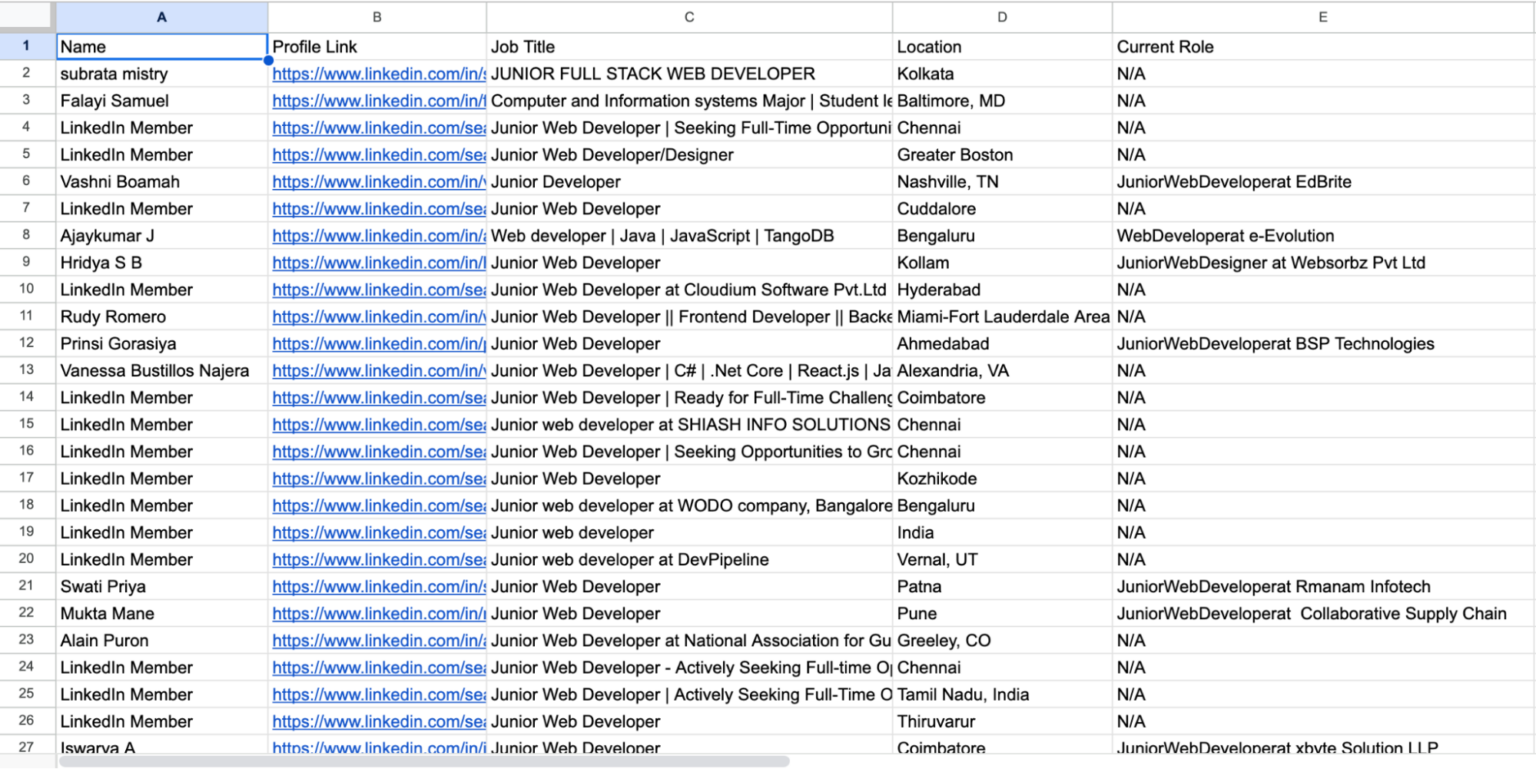Select row 13 header
1536x769 pixels.
pyautogui.click(x=28, y=370)
